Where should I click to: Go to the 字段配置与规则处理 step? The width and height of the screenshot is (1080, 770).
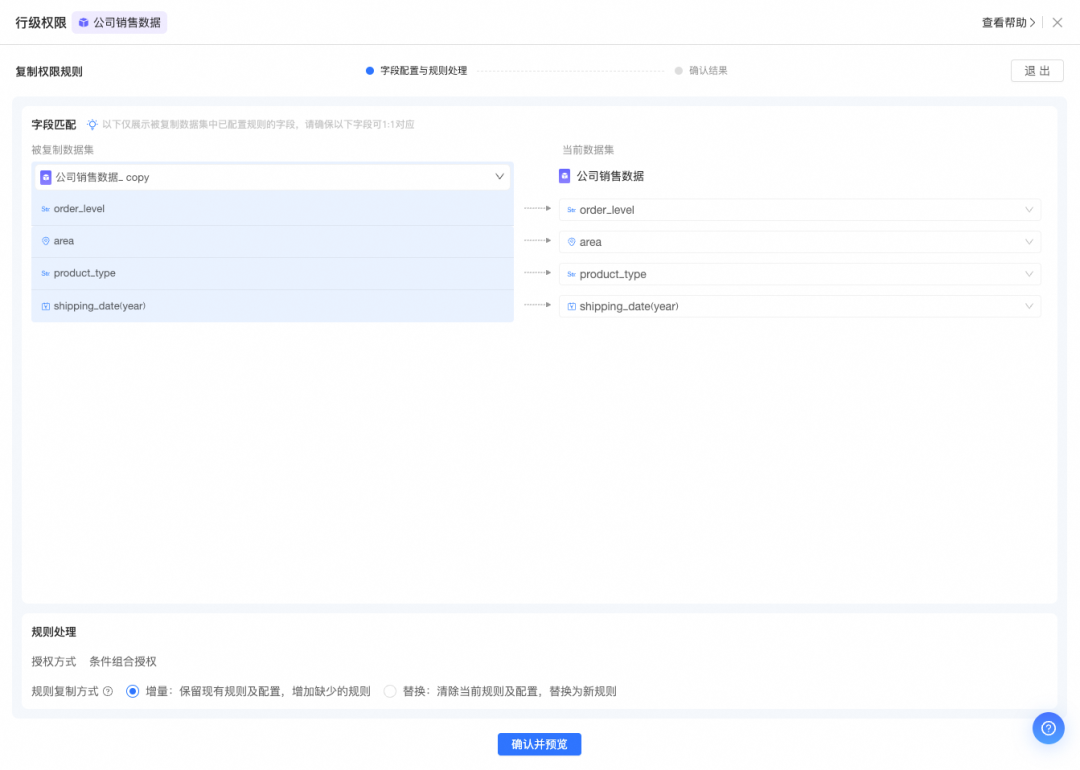click(422, 71)
